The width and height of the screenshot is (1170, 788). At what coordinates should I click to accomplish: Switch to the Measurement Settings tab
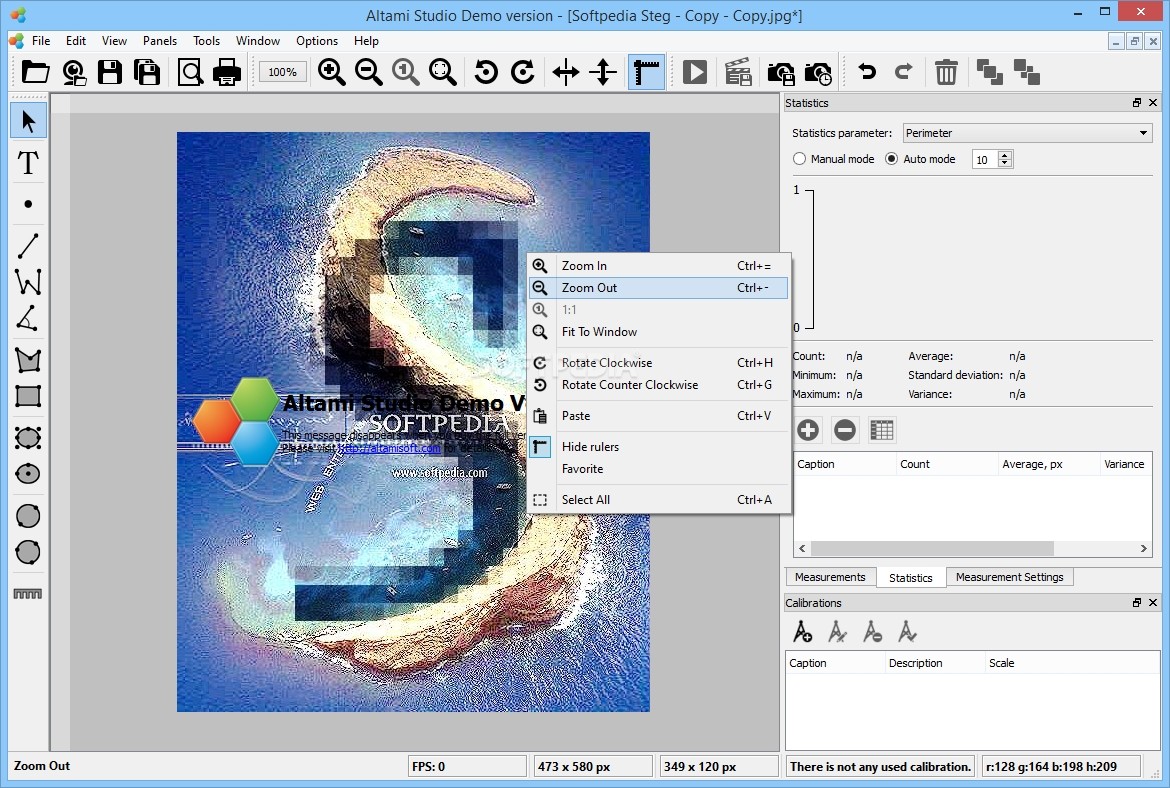tap(1010, 577)
